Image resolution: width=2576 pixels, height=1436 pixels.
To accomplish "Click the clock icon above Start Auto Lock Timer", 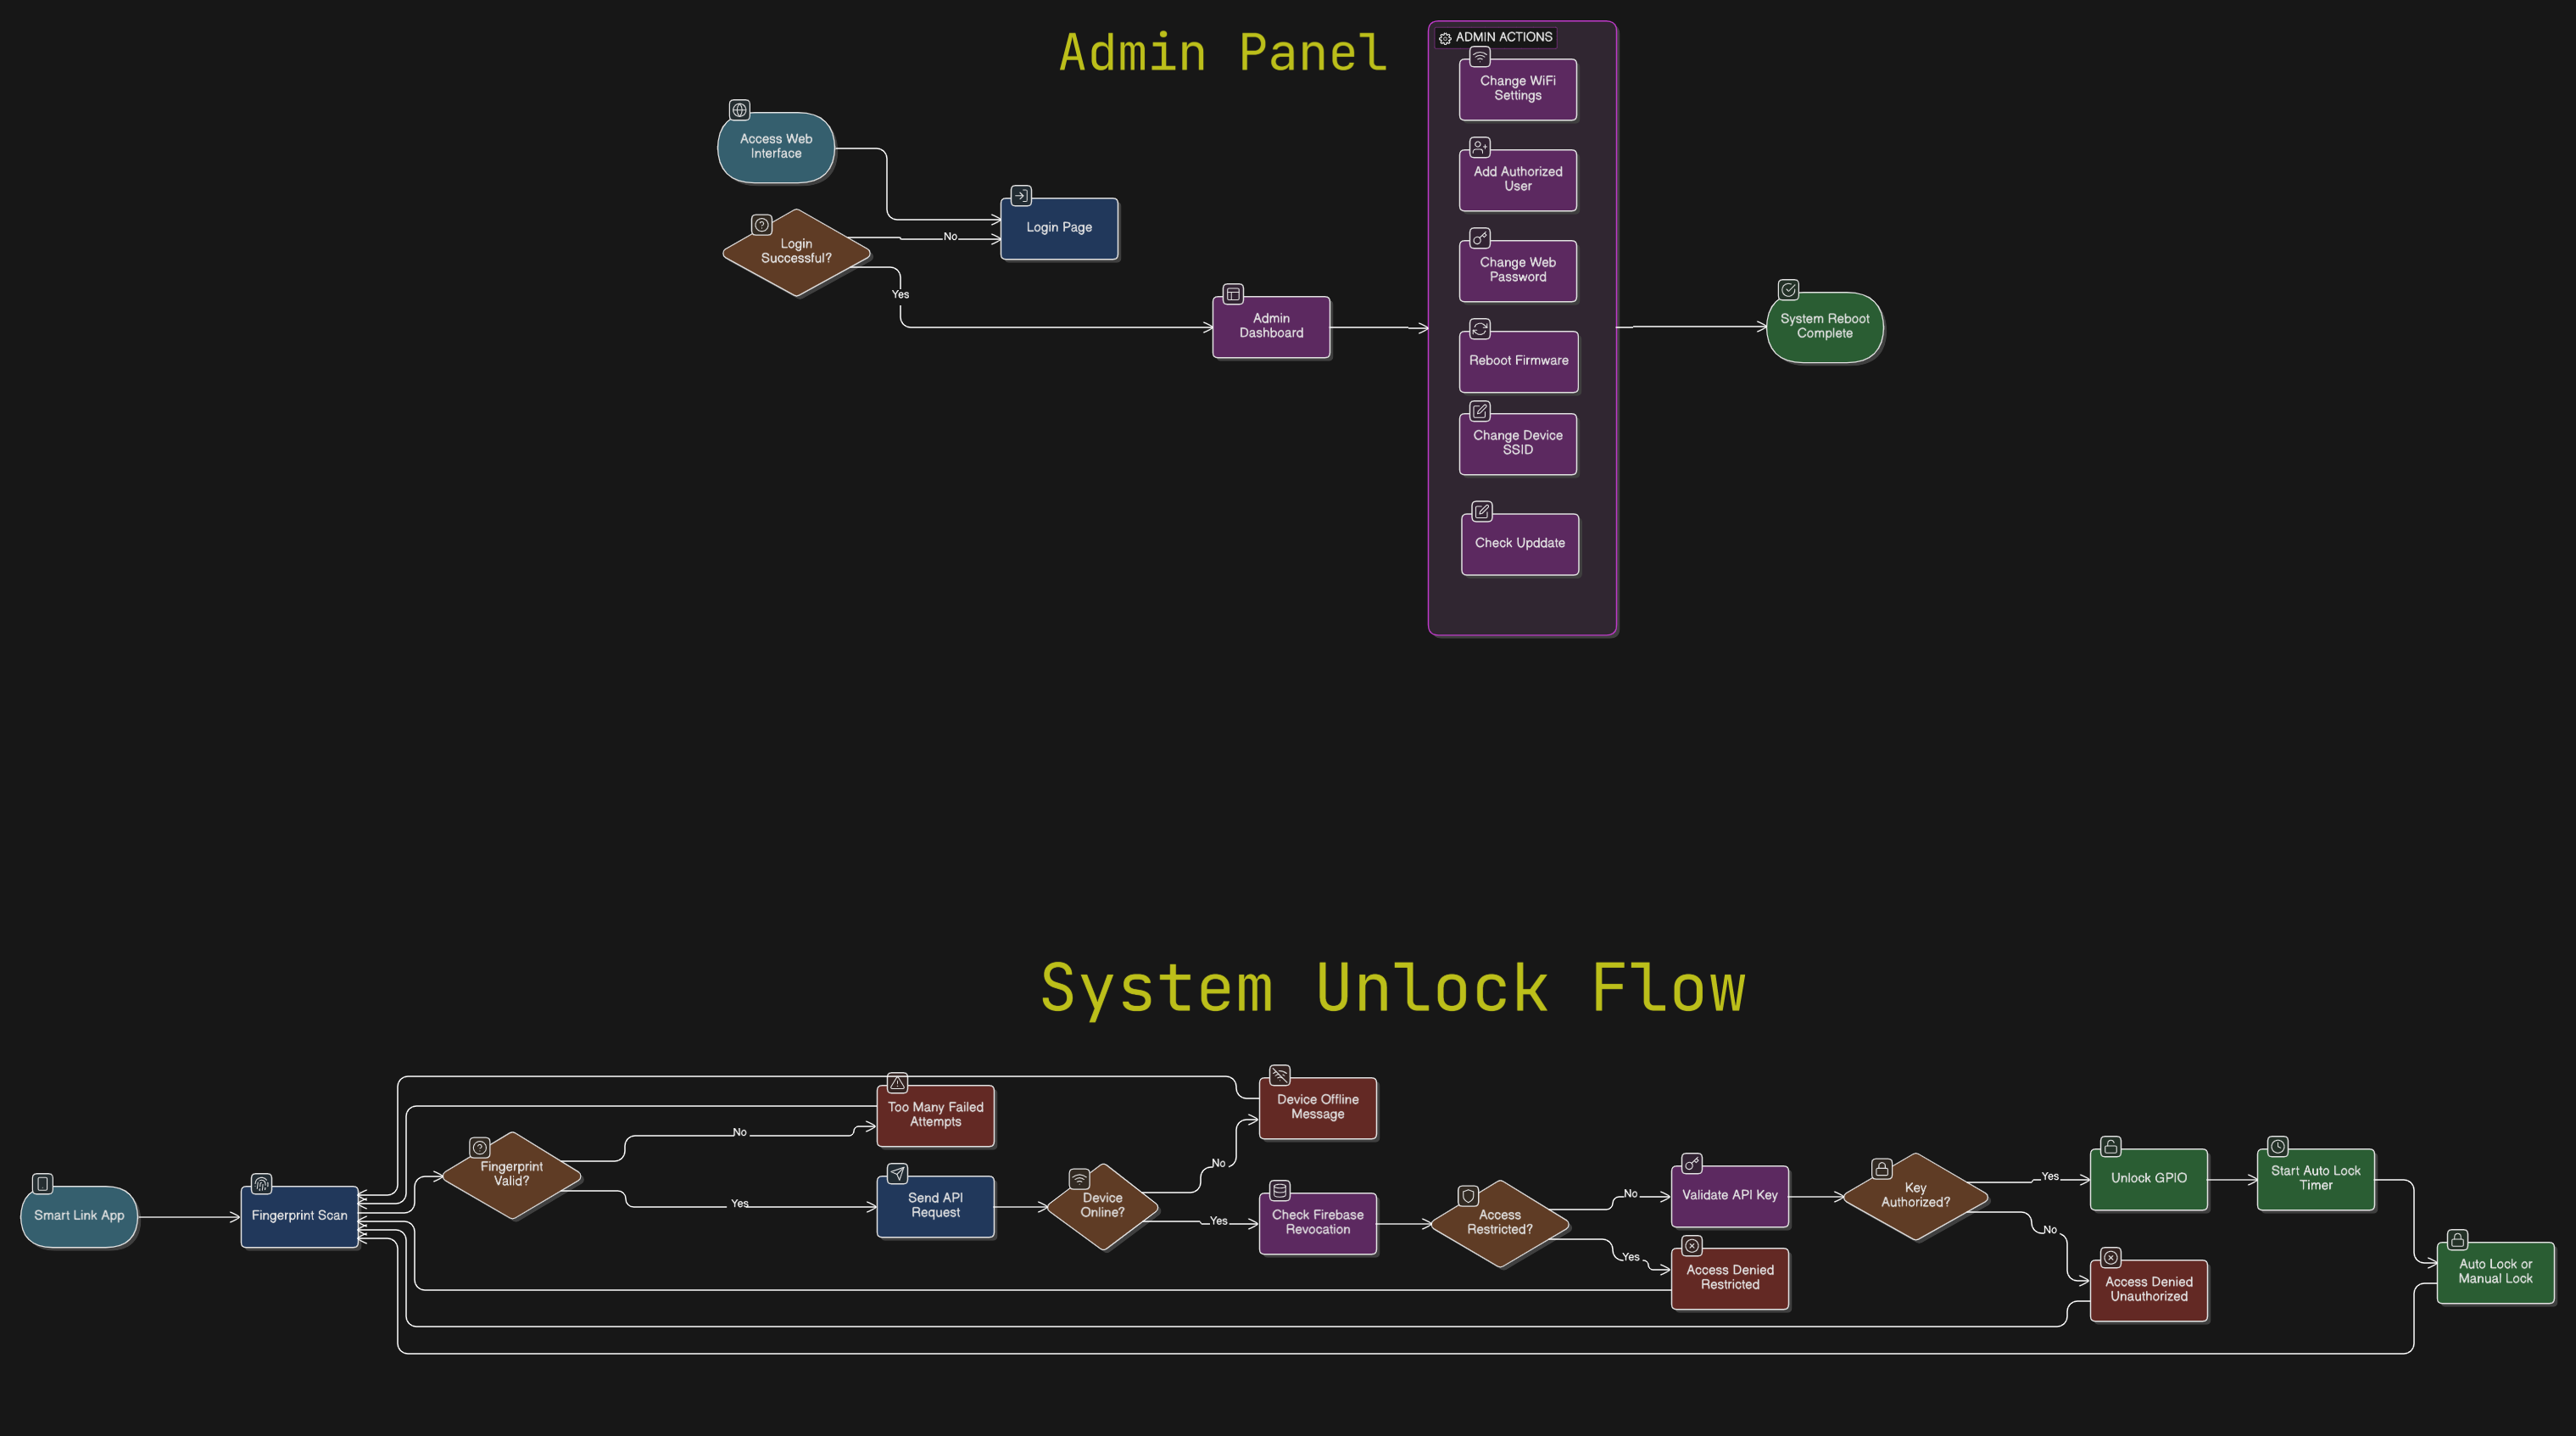I will point(2278,1147).
